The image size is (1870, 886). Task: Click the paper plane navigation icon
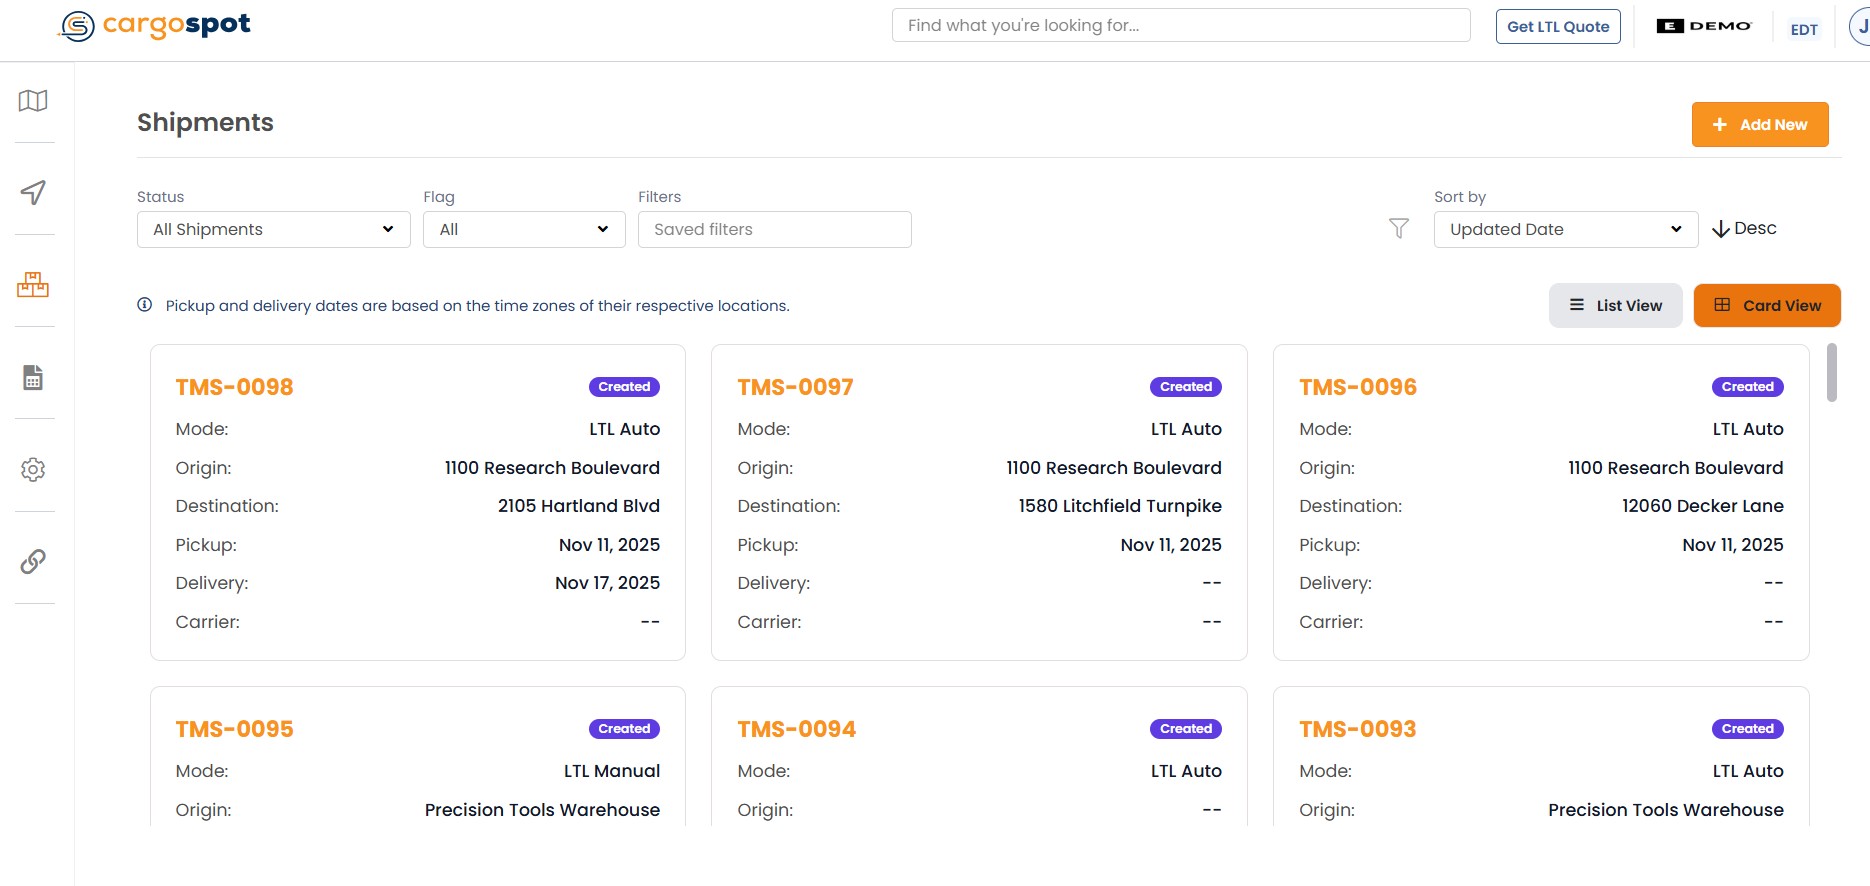point(33,192)
